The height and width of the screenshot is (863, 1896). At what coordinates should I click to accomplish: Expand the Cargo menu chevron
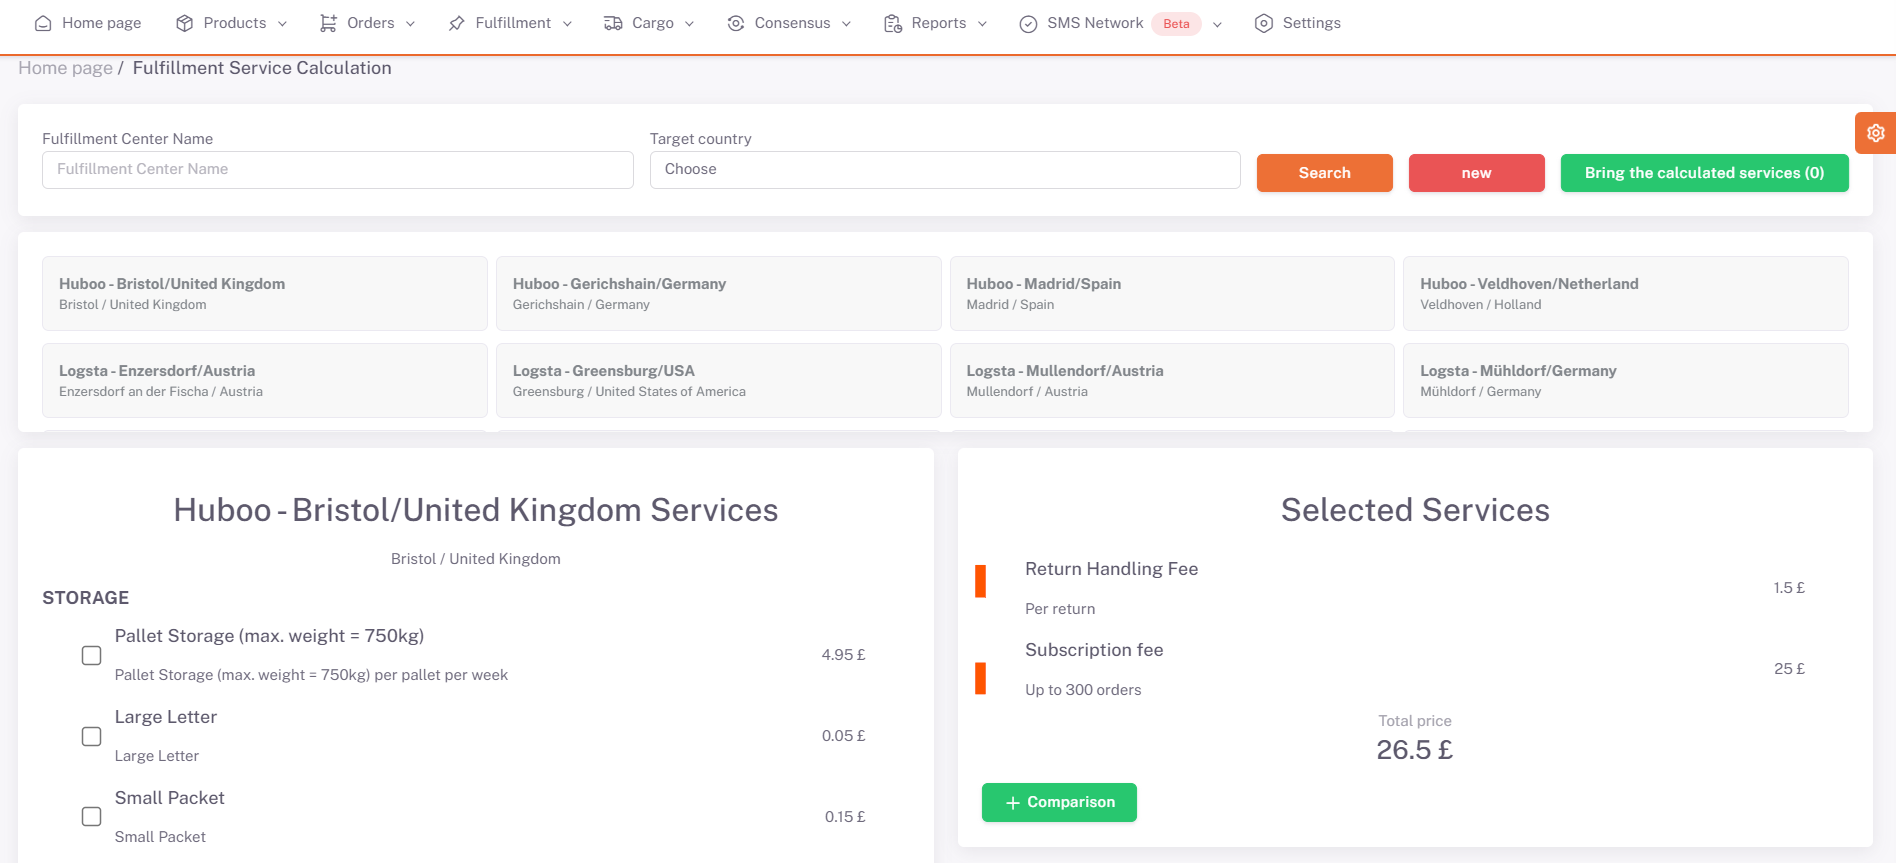(x=689, y=24)
